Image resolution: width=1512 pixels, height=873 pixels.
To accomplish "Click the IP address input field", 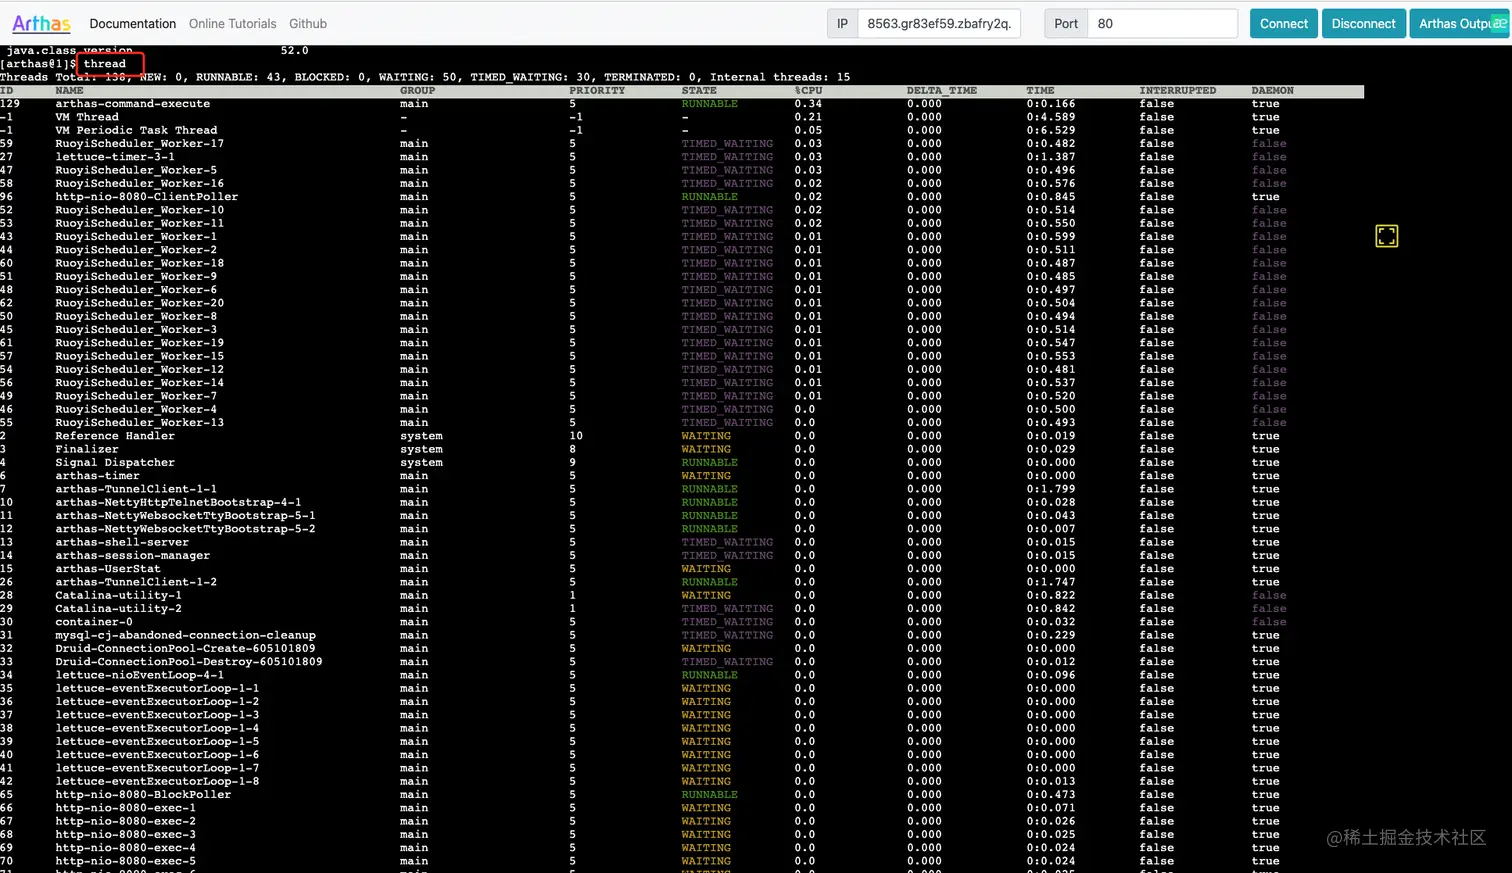I will 939,24.
